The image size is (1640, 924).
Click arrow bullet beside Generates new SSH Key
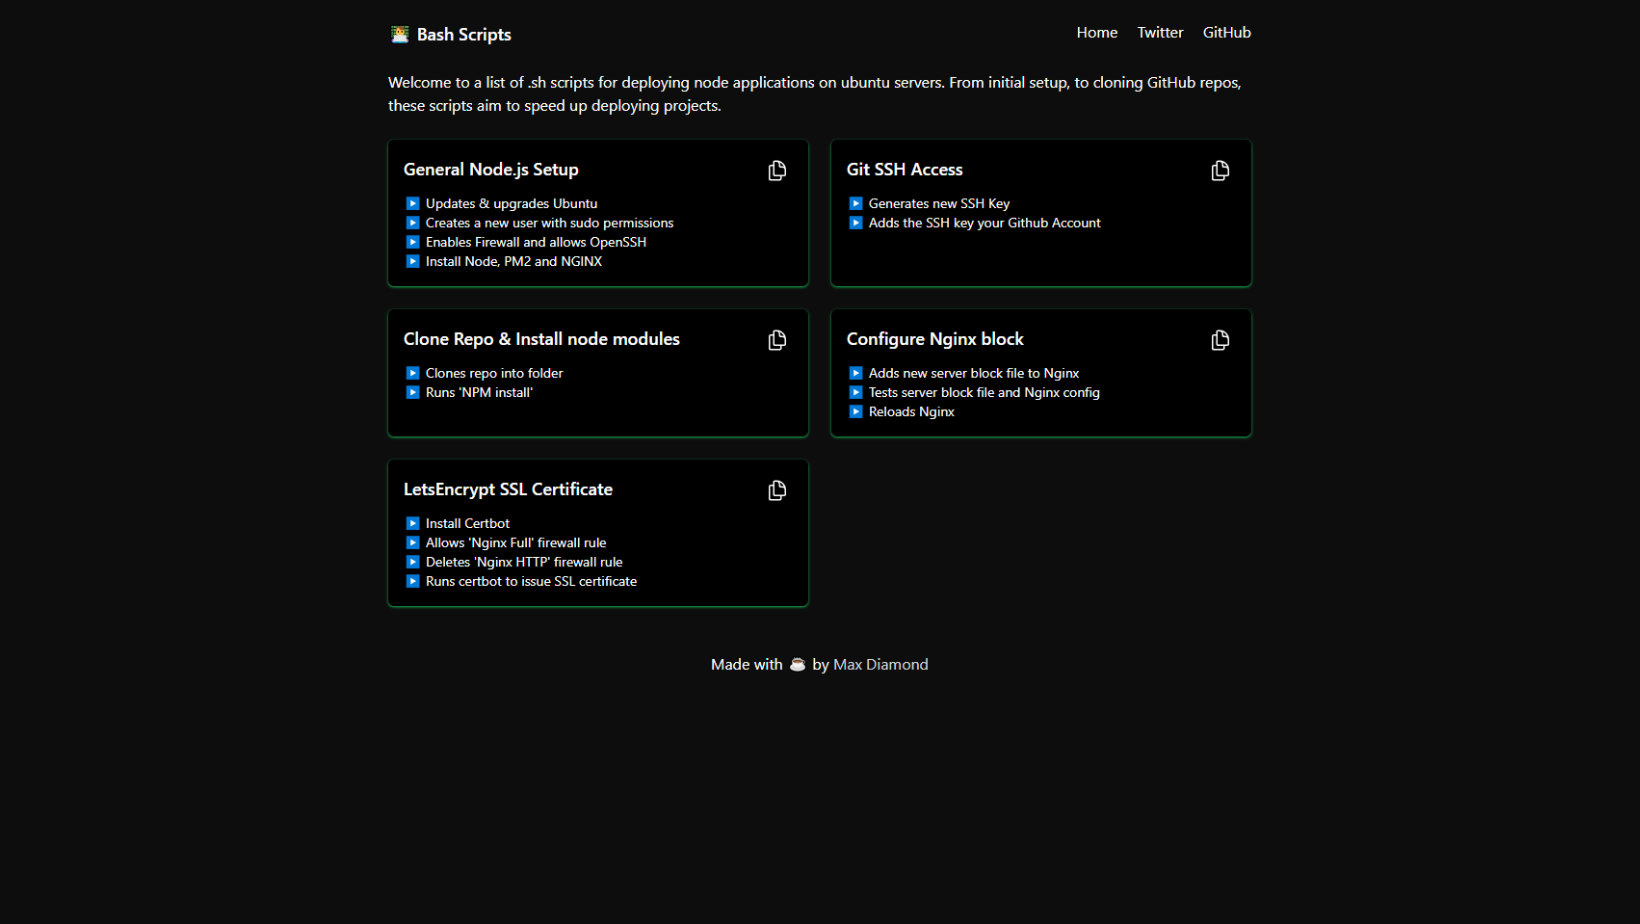(855, 204)
